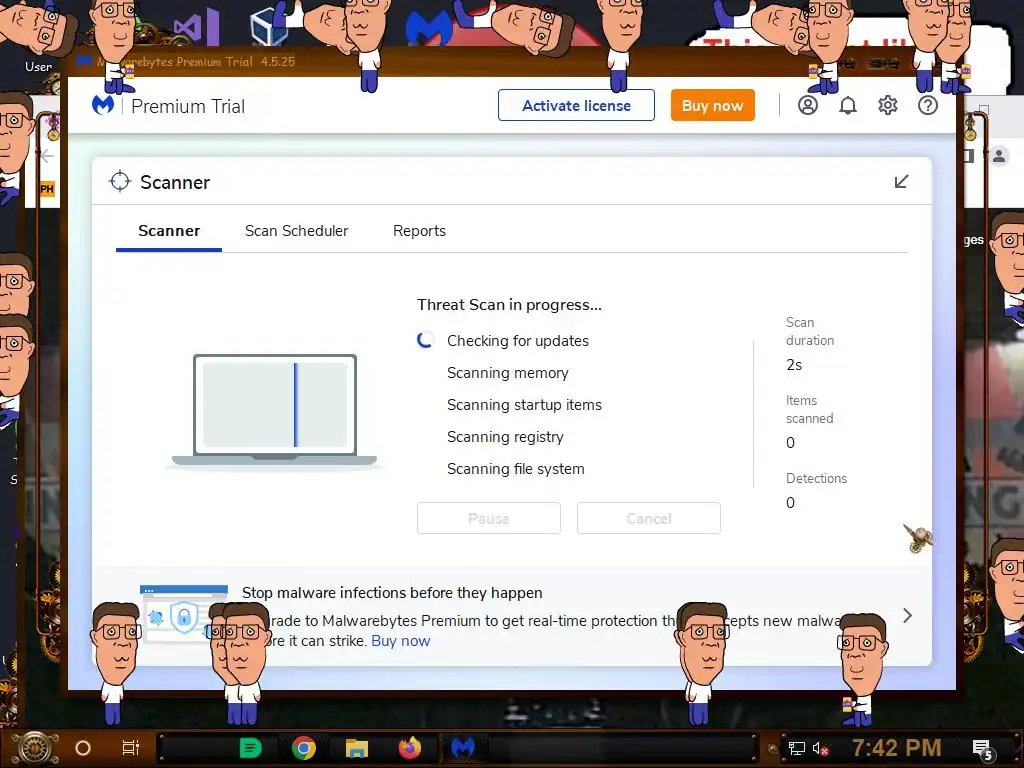Image resolution: width=1024 pixels, height=768 pixels.
Task: Click the 'Stop malware infections before they happen' headline
Action: (x=392, y=592)
